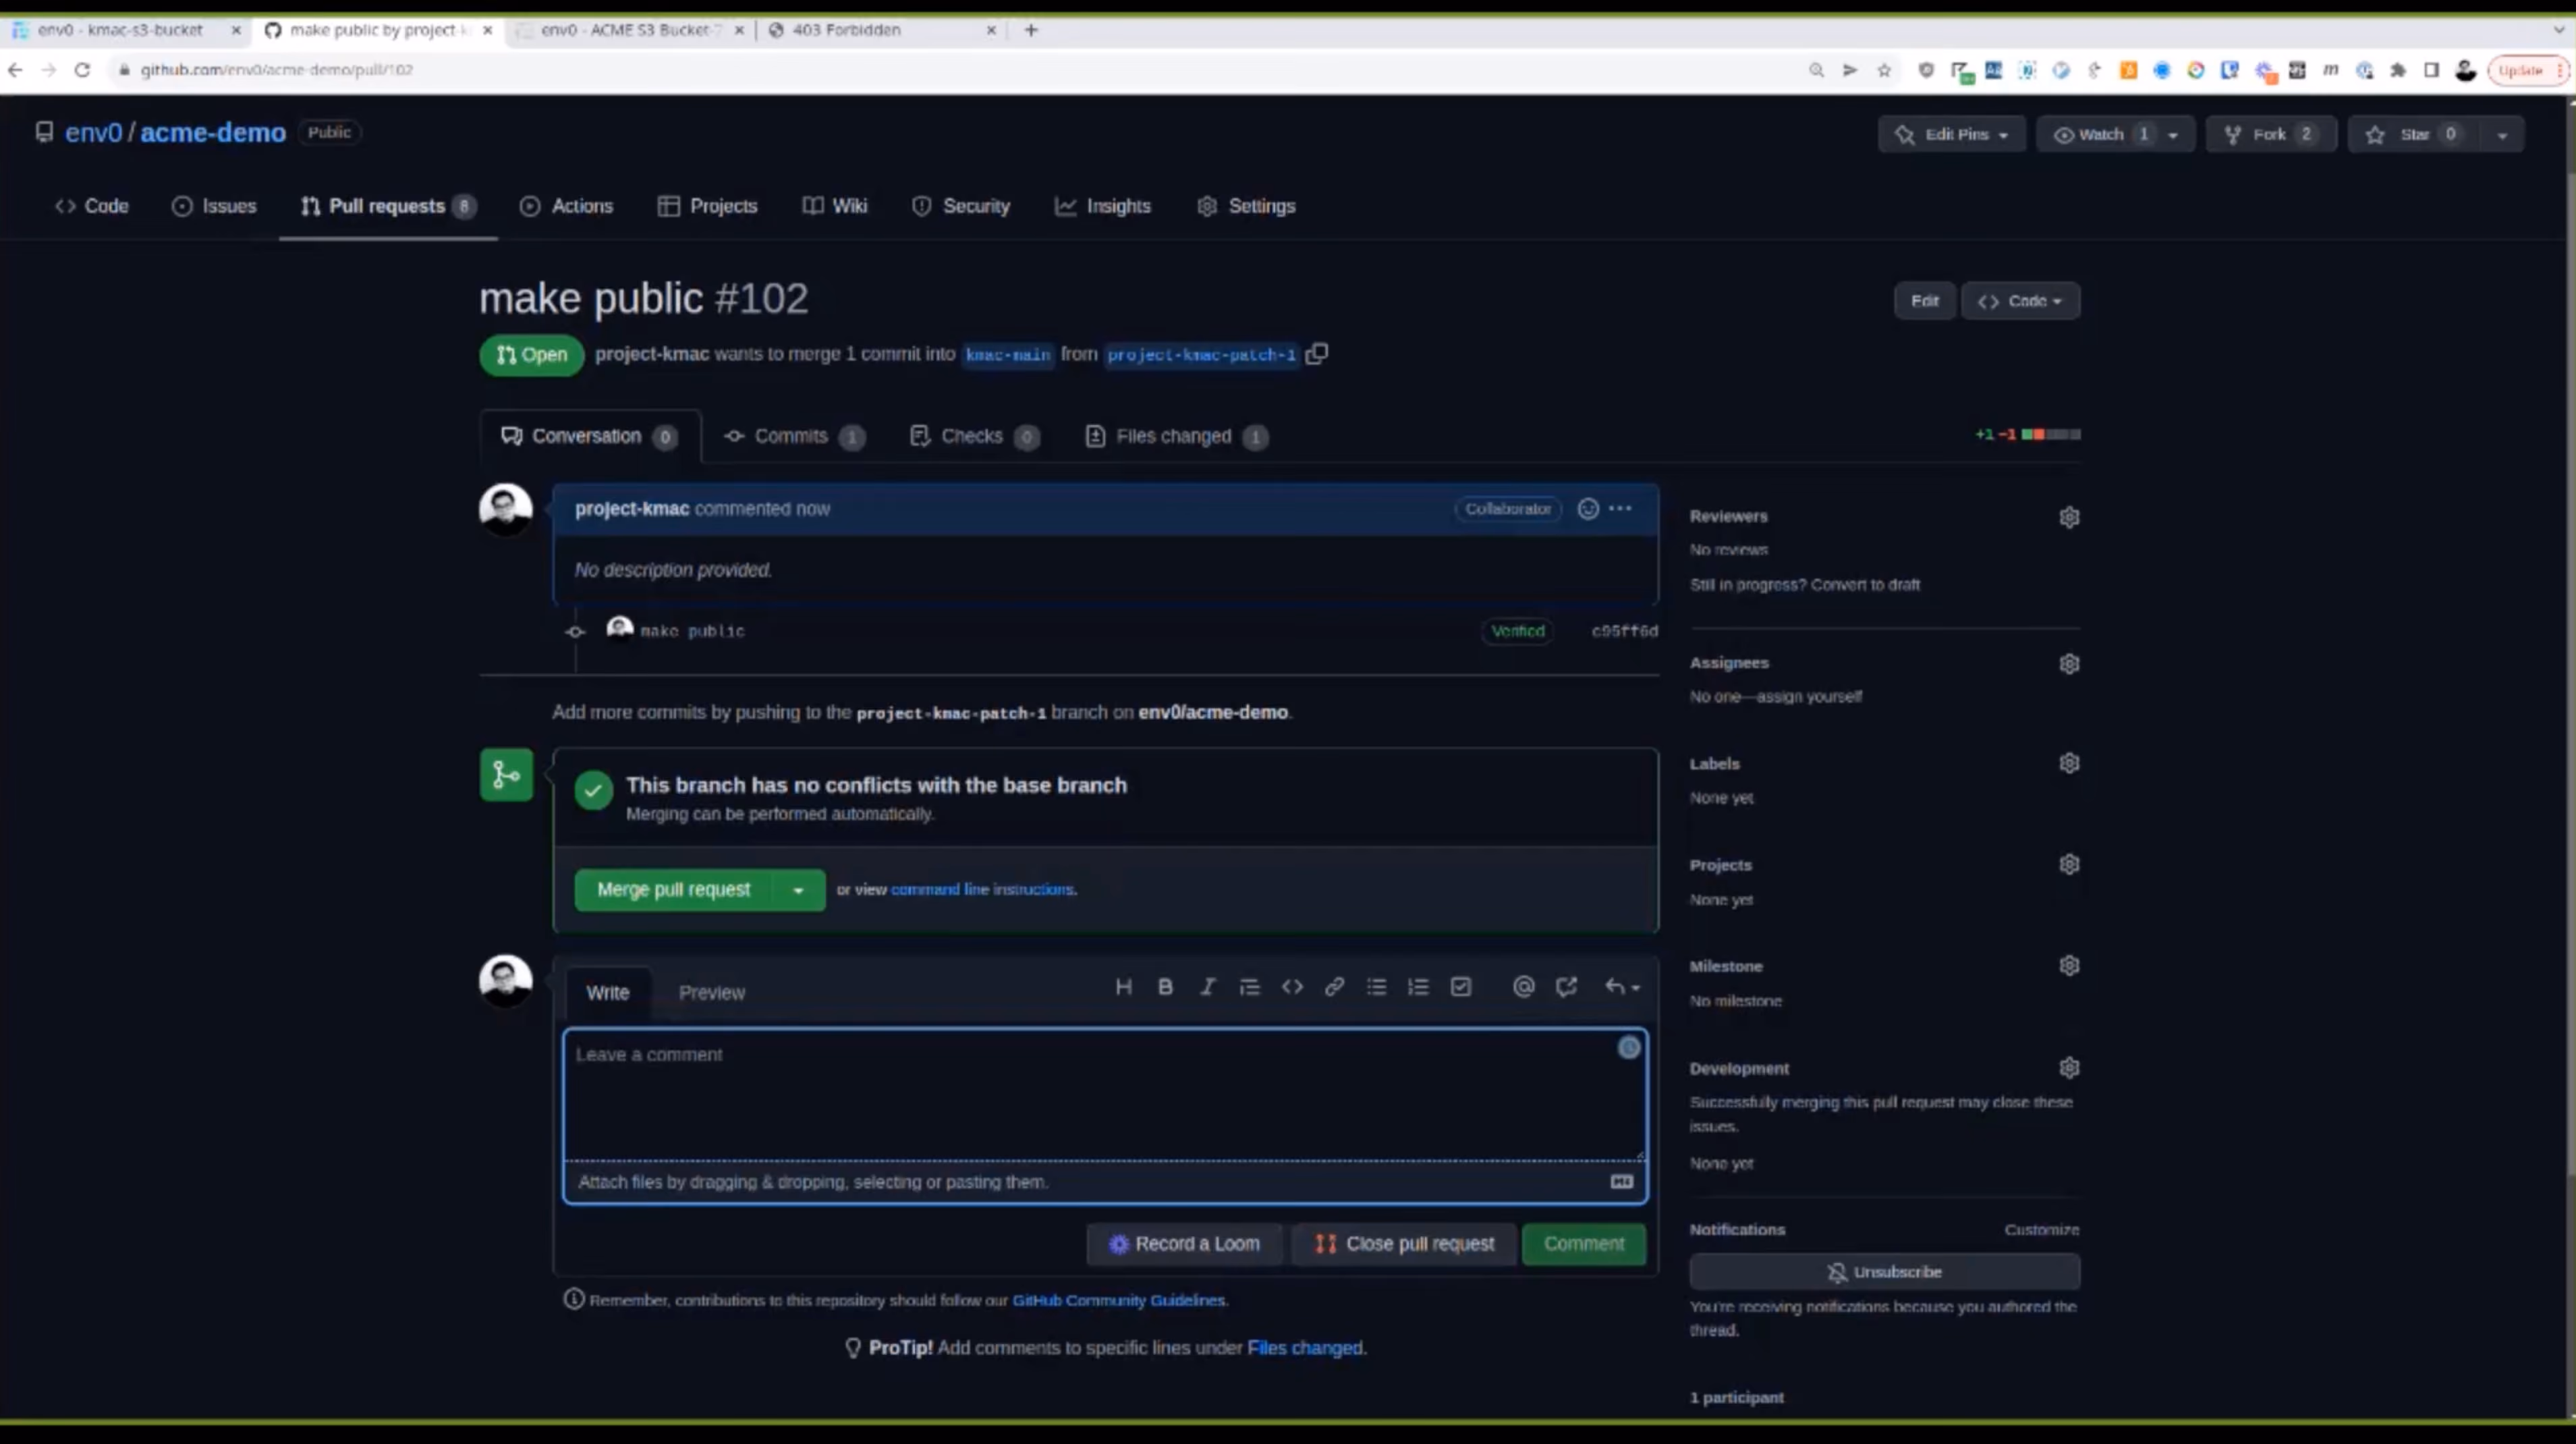This screenshot has height=1444, width=2576.
Task: Open the Projects gear settings
Action: pos(2069,864)
